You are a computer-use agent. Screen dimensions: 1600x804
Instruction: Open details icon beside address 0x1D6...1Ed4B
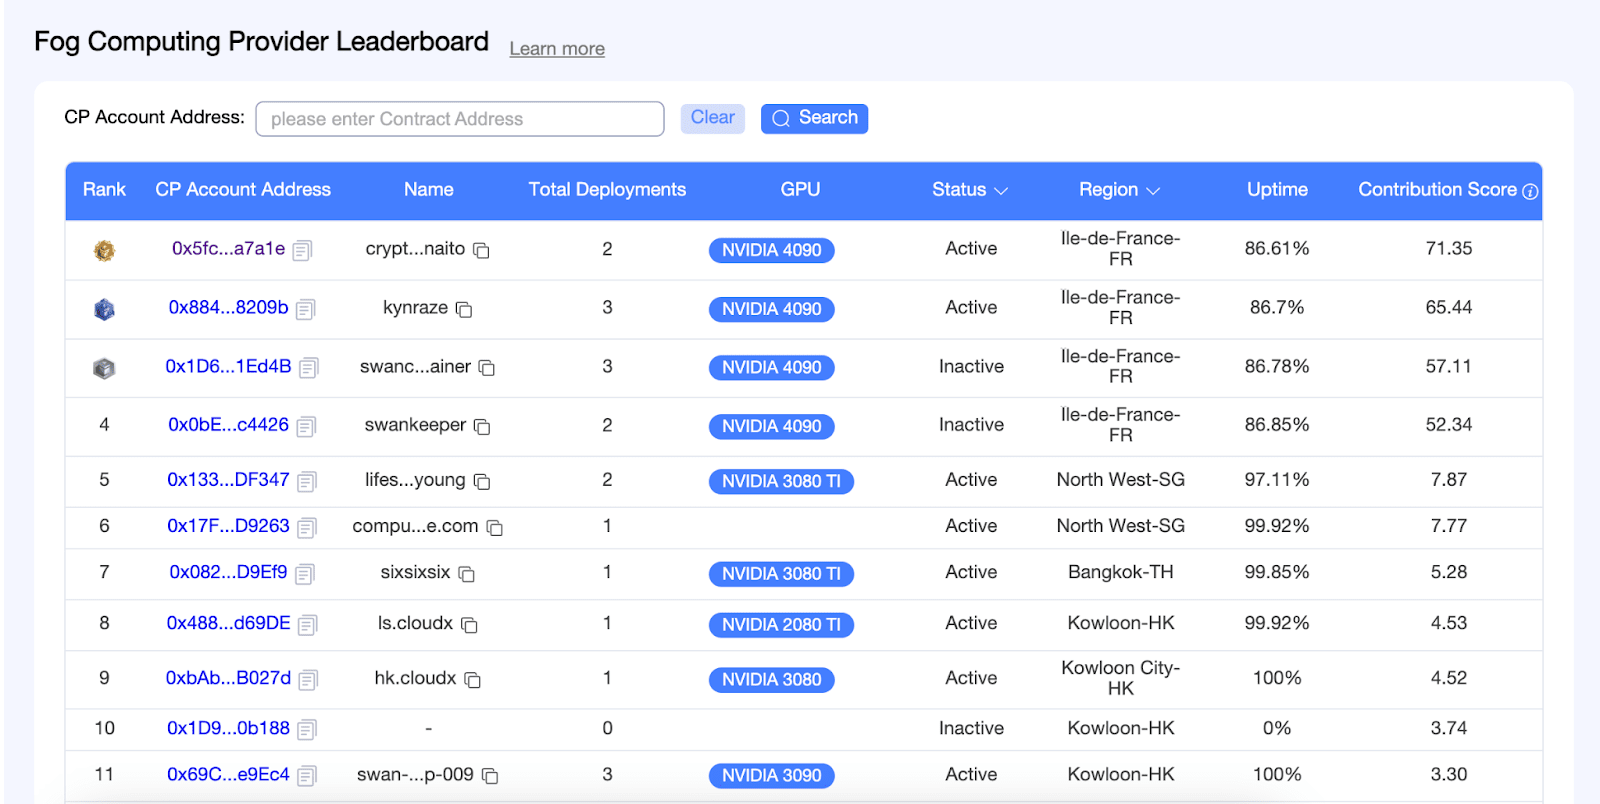point(309,368)
